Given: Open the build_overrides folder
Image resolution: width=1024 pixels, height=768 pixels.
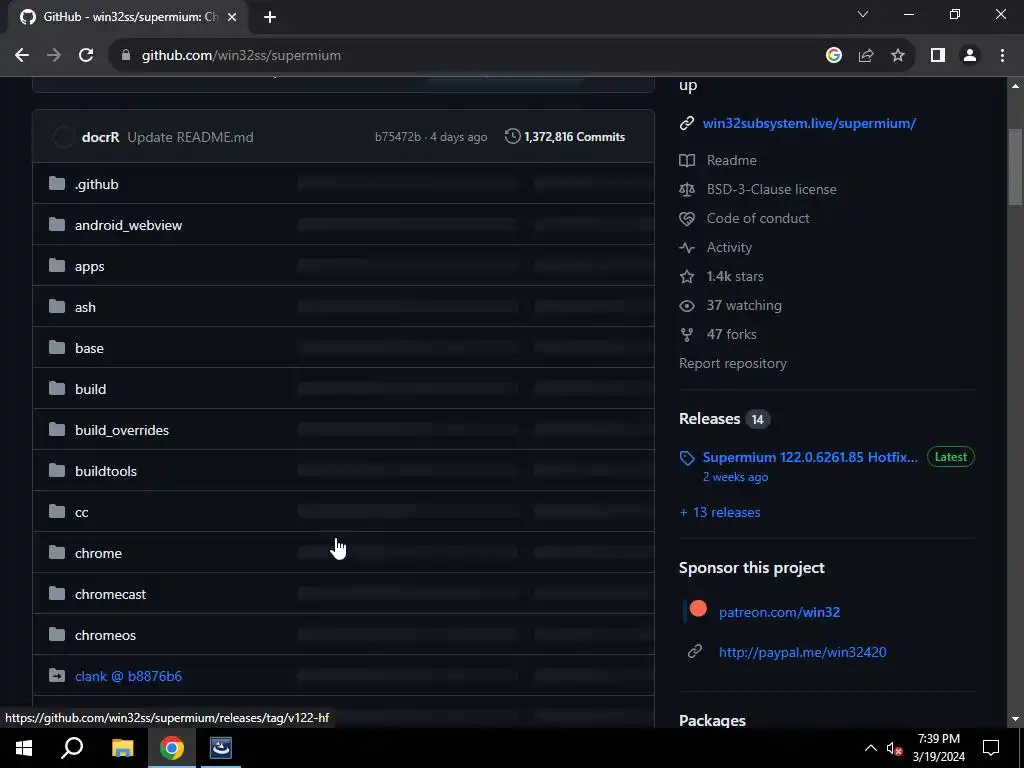Looking at the screenshot, I should coord(121,430).
